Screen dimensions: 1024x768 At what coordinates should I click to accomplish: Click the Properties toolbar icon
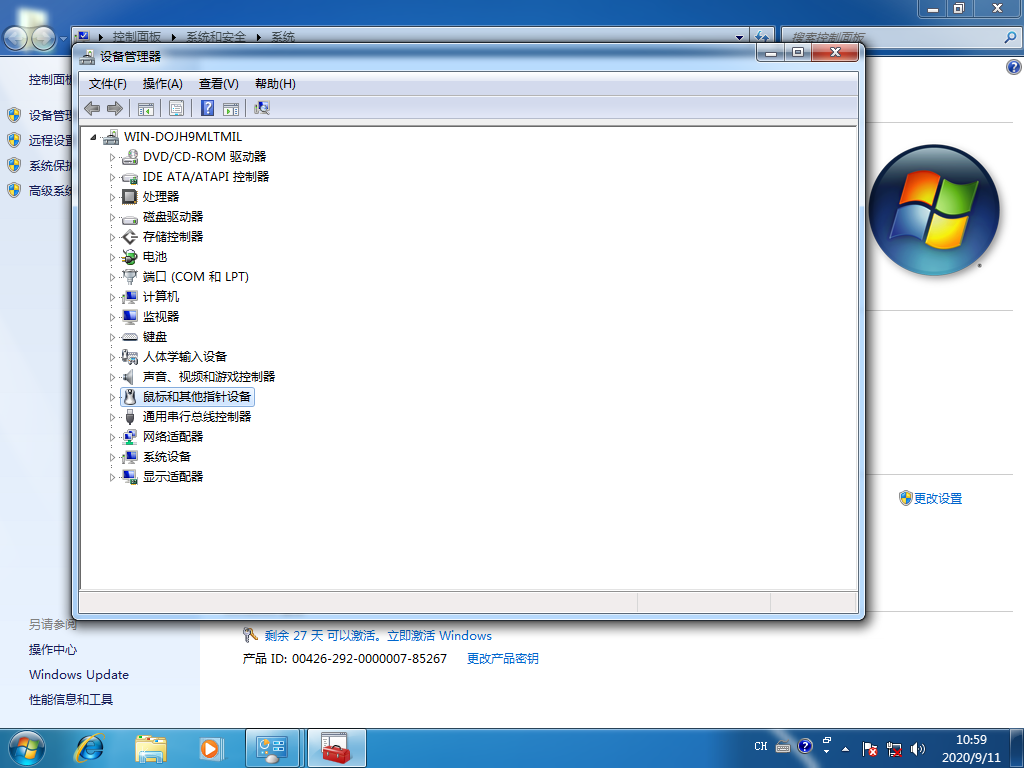(x=176, y=108)
